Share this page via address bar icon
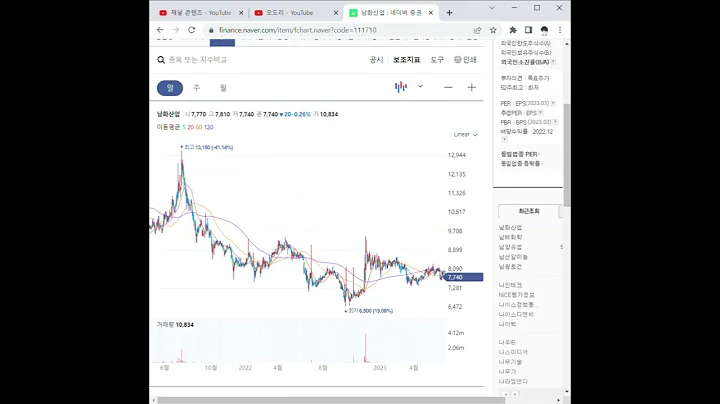This screenshot has height=404, width=720. tap(478, 30)
